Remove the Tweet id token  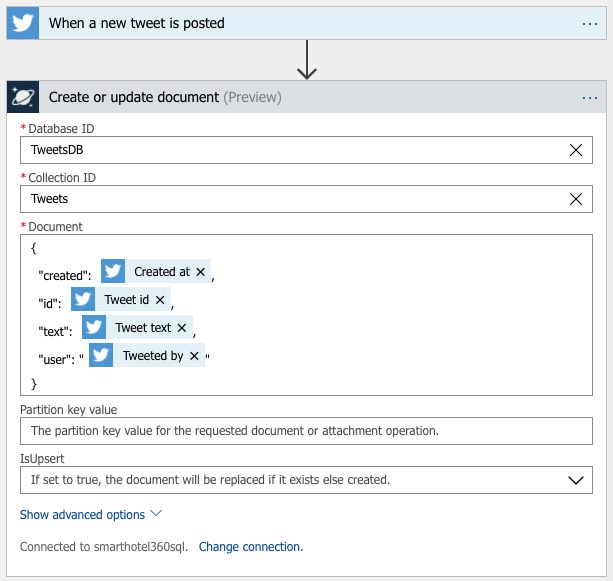click(x=160, y=300)
